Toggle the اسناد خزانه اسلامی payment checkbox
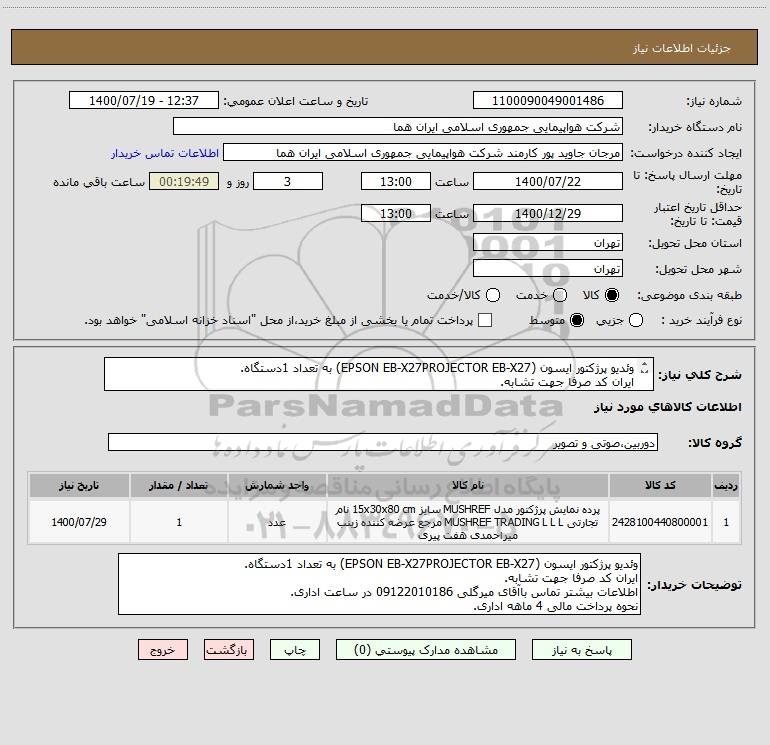This screenshot has width=770, height=745. pyautogui.click(x=485, y=320)
